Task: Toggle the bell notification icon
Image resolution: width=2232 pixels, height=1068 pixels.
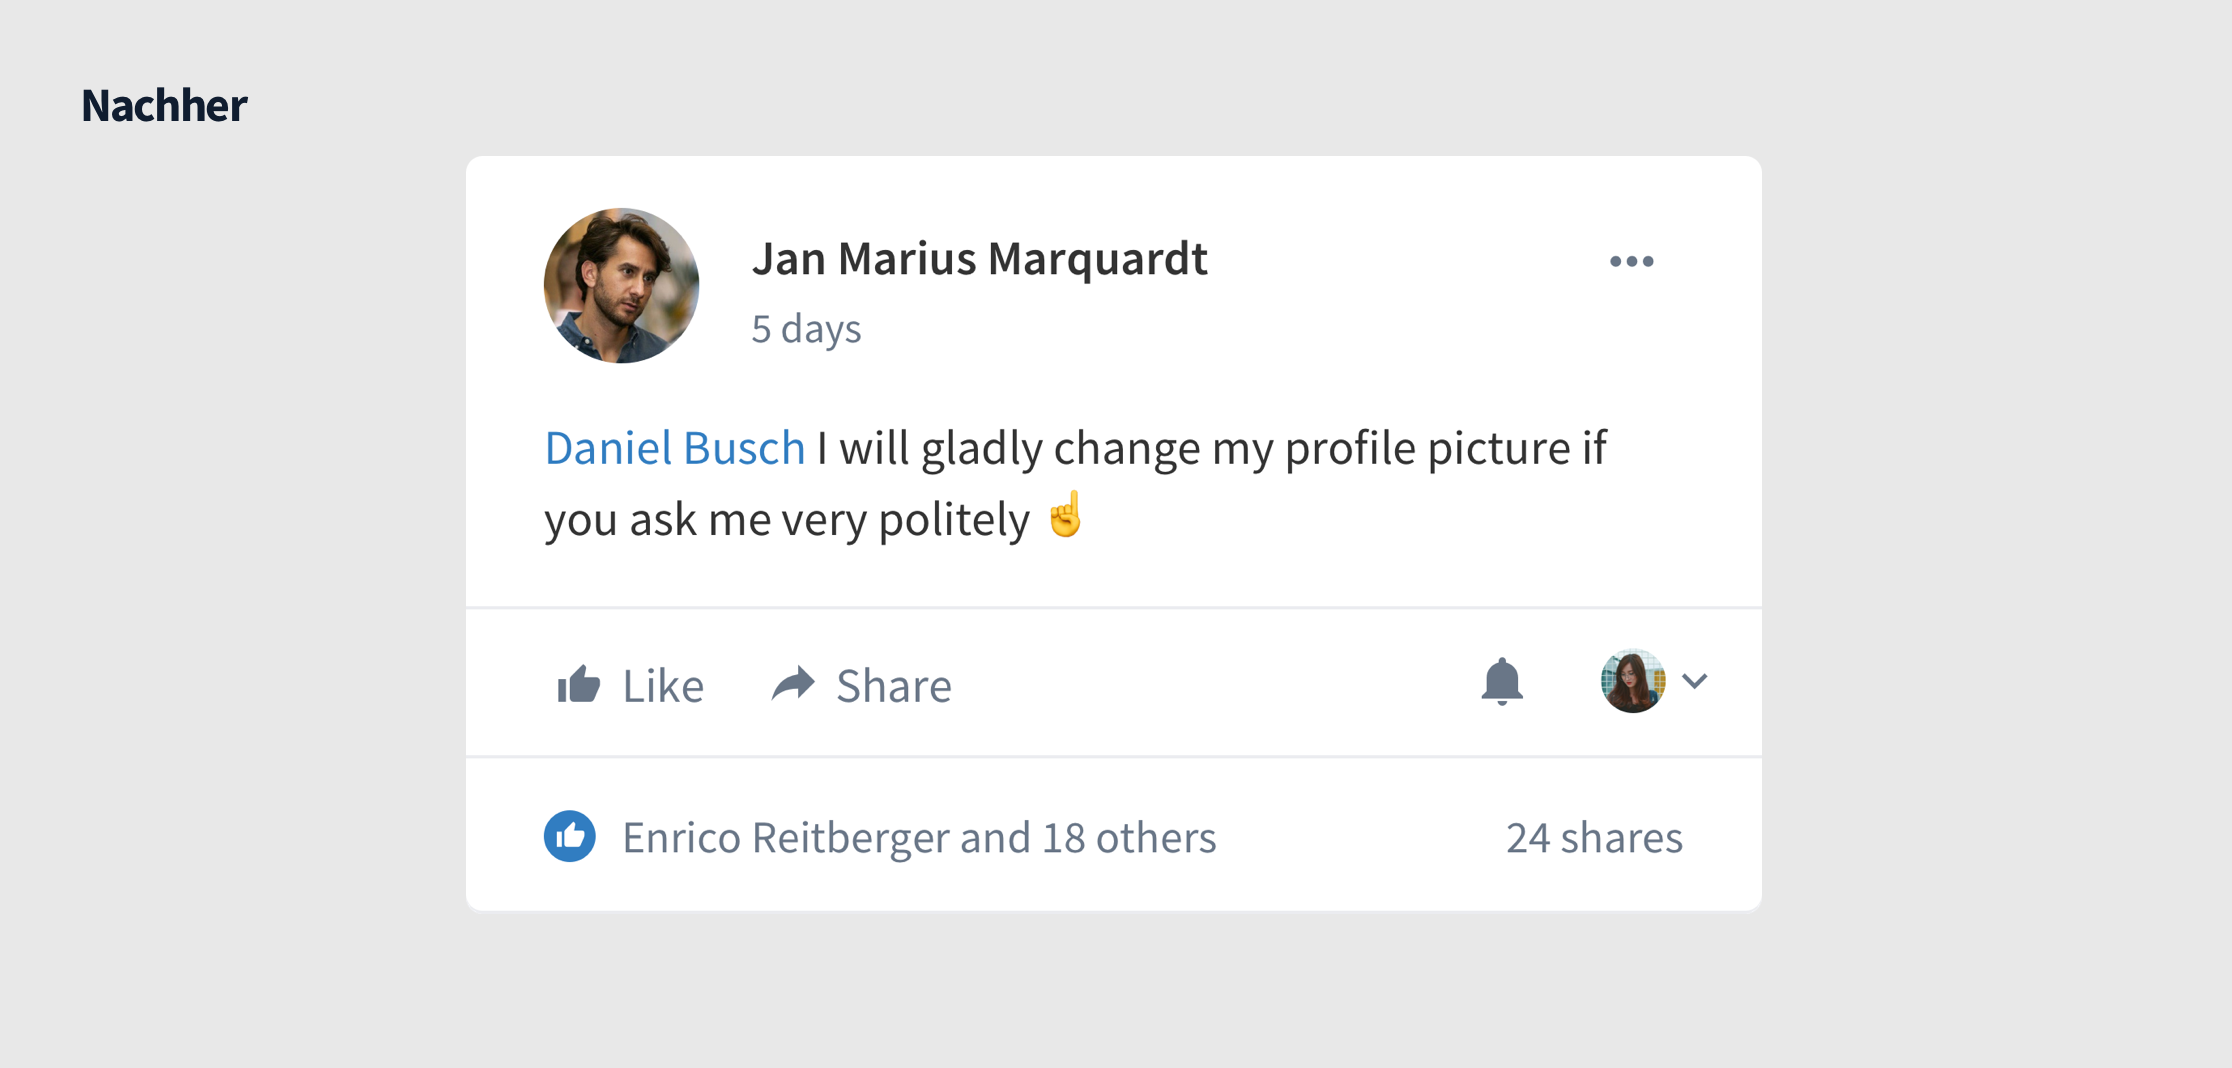Action: 1501,682
